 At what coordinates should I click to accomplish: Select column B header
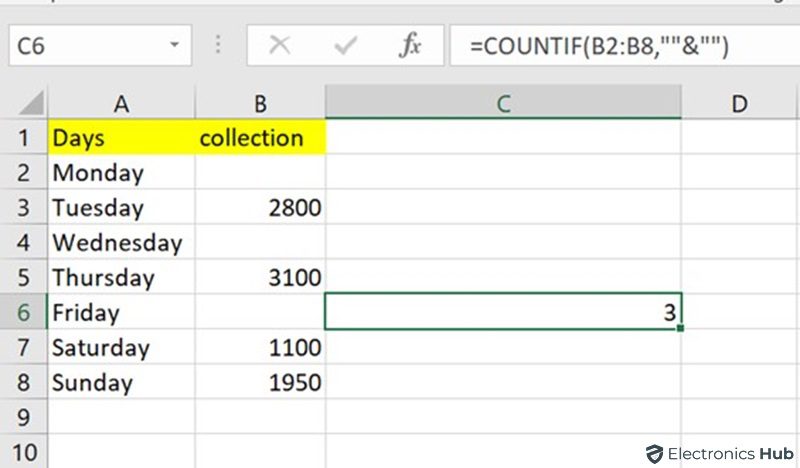(260, 104)
